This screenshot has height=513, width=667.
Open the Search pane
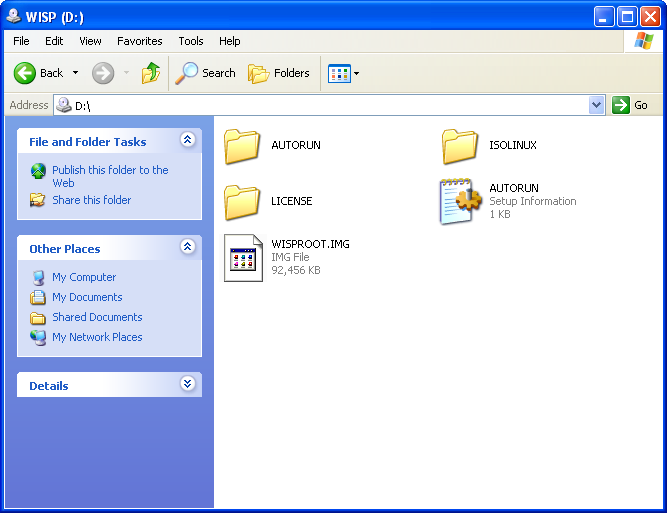pos(205,73)
